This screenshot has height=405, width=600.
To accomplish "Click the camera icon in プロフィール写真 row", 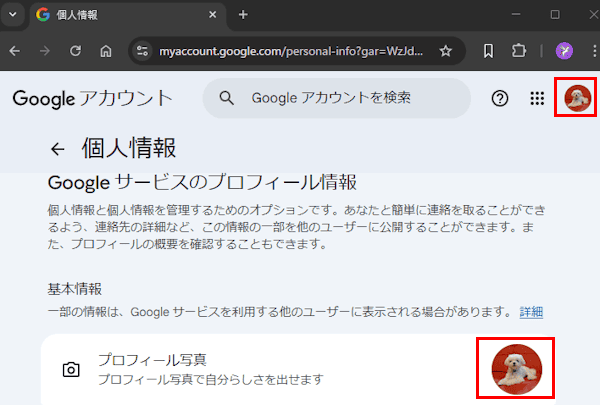I will click(71, 370).
